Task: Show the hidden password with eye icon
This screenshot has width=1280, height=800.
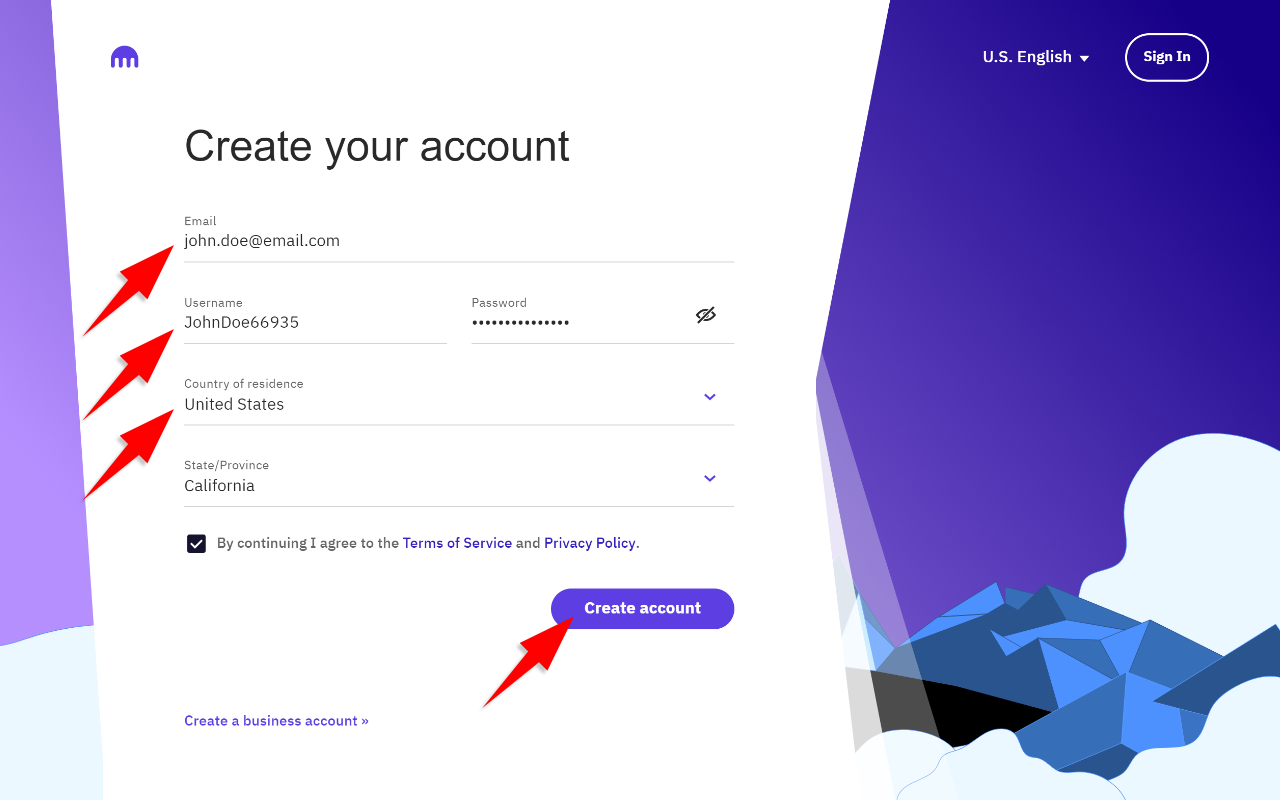Action: tap(706, 315)
